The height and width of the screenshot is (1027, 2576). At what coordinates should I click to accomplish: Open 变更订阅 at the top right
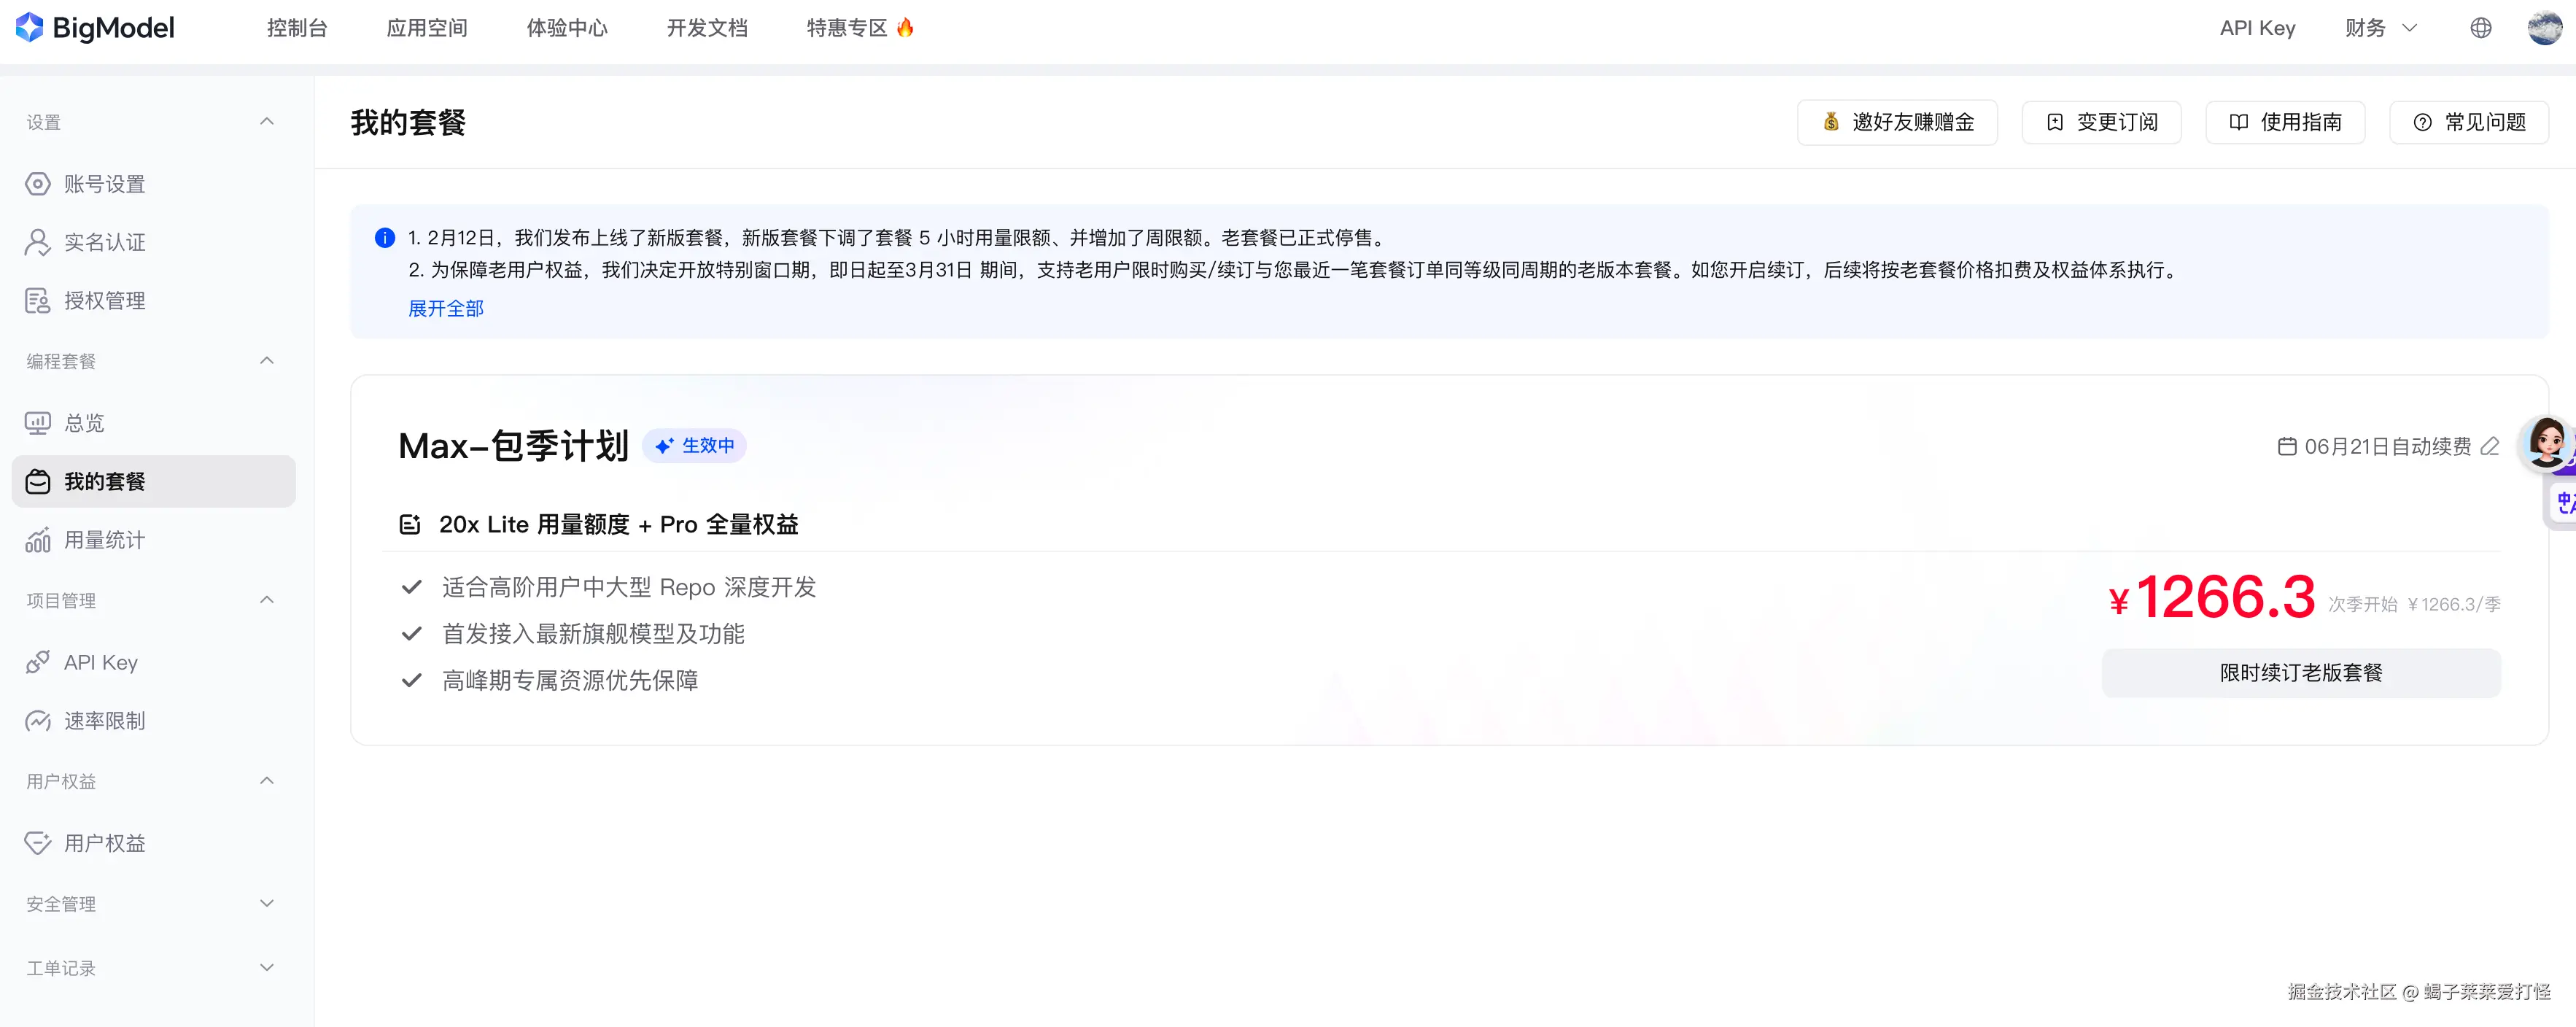[x=2101, y=122]
